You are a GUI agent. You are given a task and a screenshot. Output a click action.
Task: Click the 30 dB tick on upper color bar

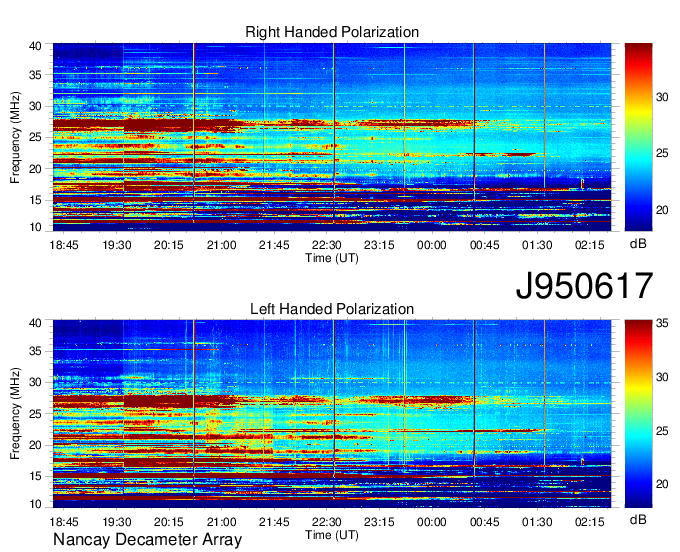662,97
